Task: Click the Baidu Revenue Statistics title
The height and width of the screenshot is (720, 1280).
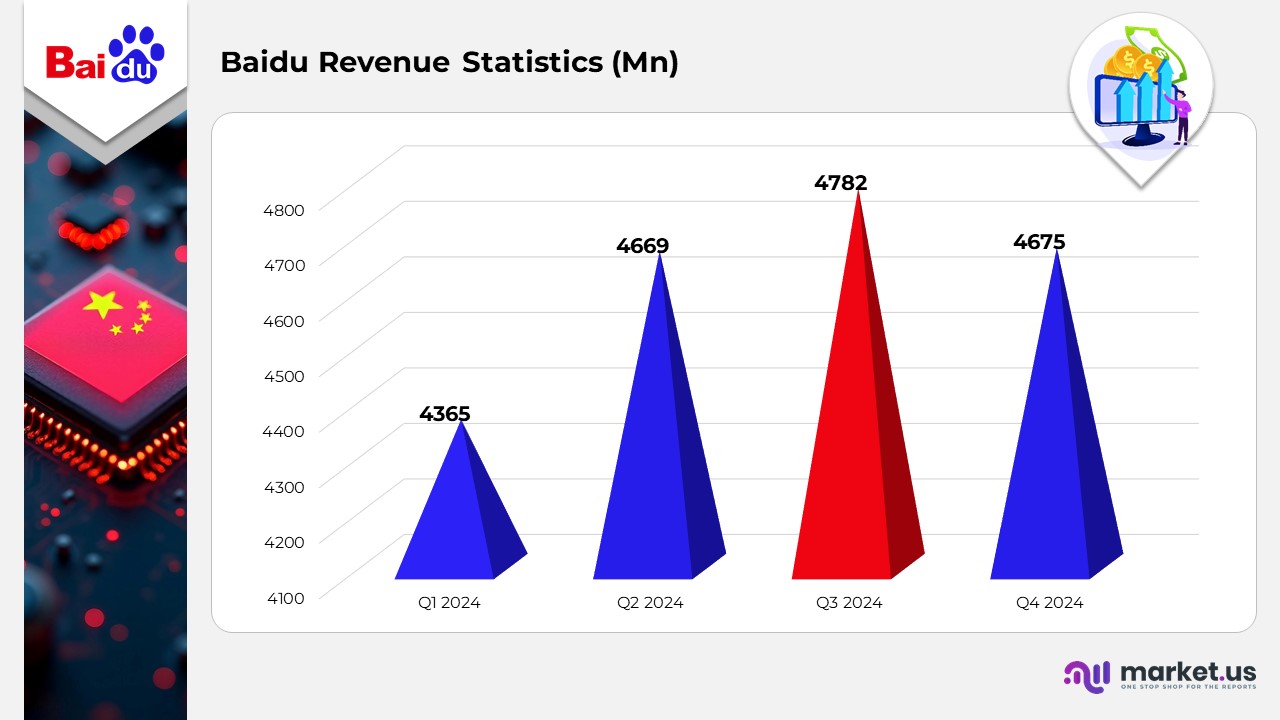Action: coord(449,62)
